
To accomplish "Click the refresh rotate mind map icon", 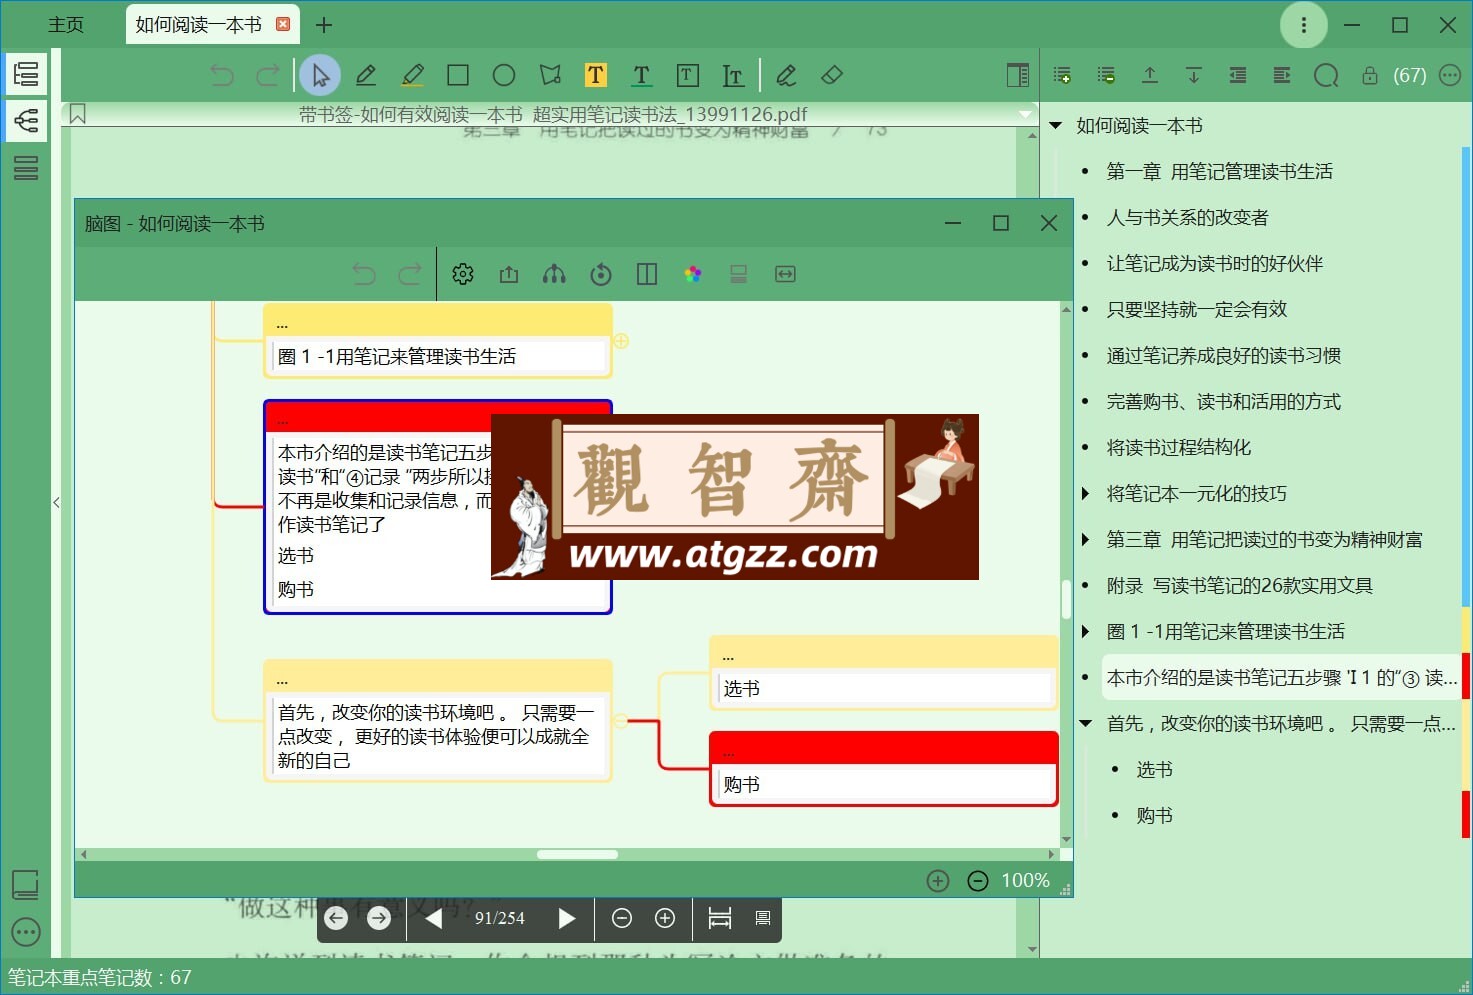I will pyautogui.click(x=601, y=274).
